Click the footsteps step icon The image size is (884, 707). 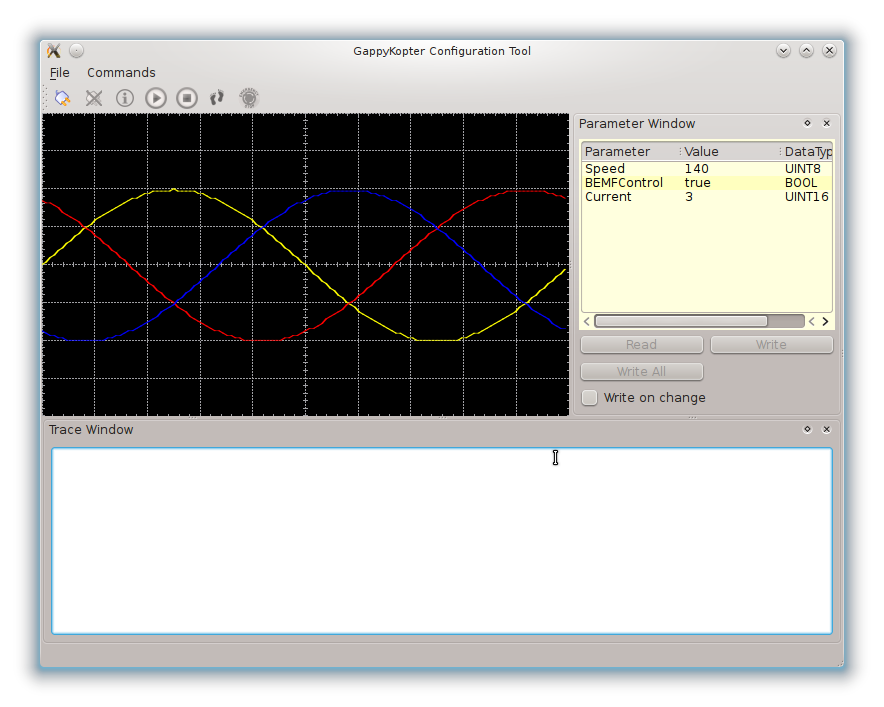pos(217,98)
